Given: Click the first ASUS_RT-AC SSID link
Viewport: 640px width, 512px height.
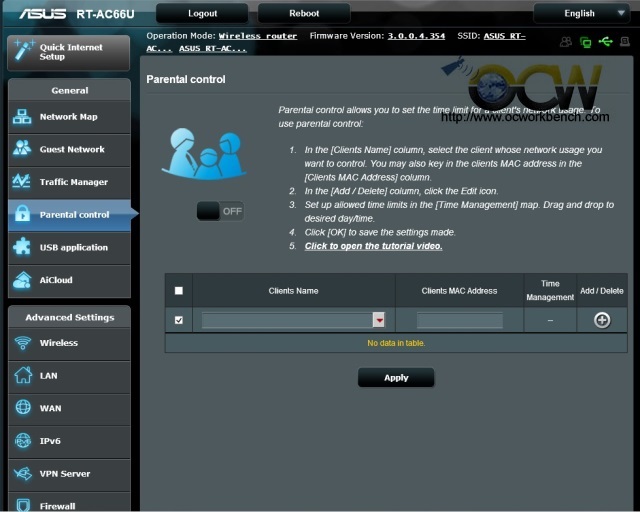Looking at the screenshot, I should coord(504,36).
